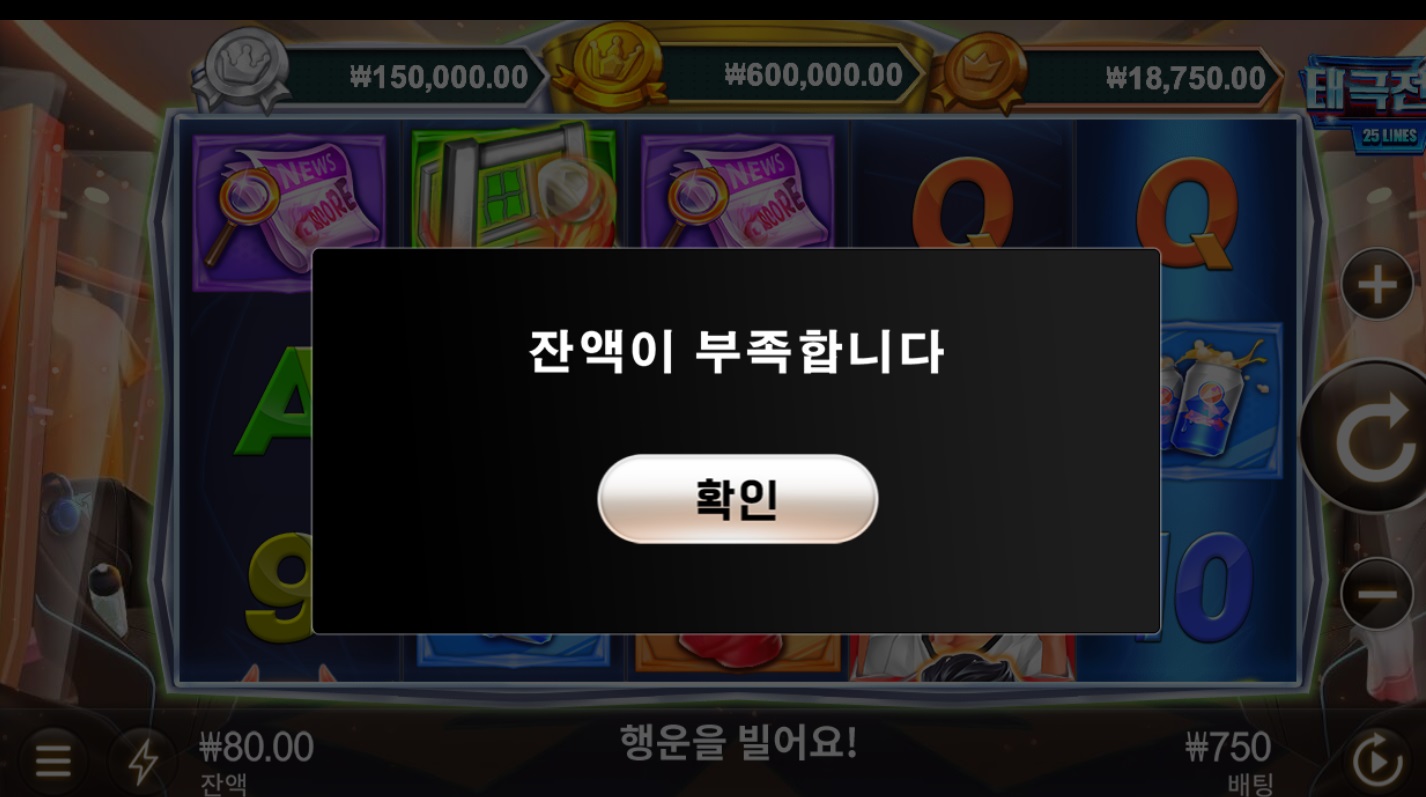The height and width of the screenshot is (797, 1426).
Task: Tap the ₩80.00 balance display
Action: coord(256,747)
